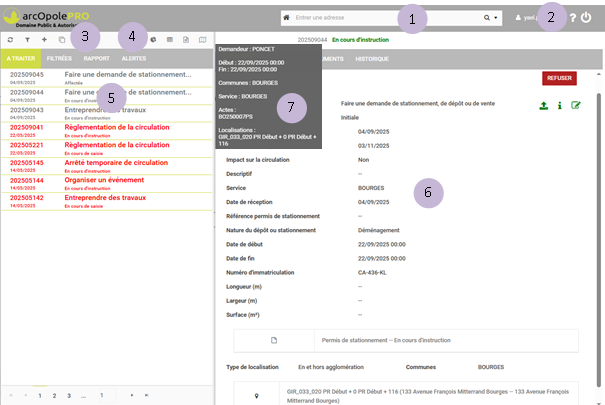Edit the request with green pencil icon
This screenshot has height=405, width=605.
click(576, 104)
